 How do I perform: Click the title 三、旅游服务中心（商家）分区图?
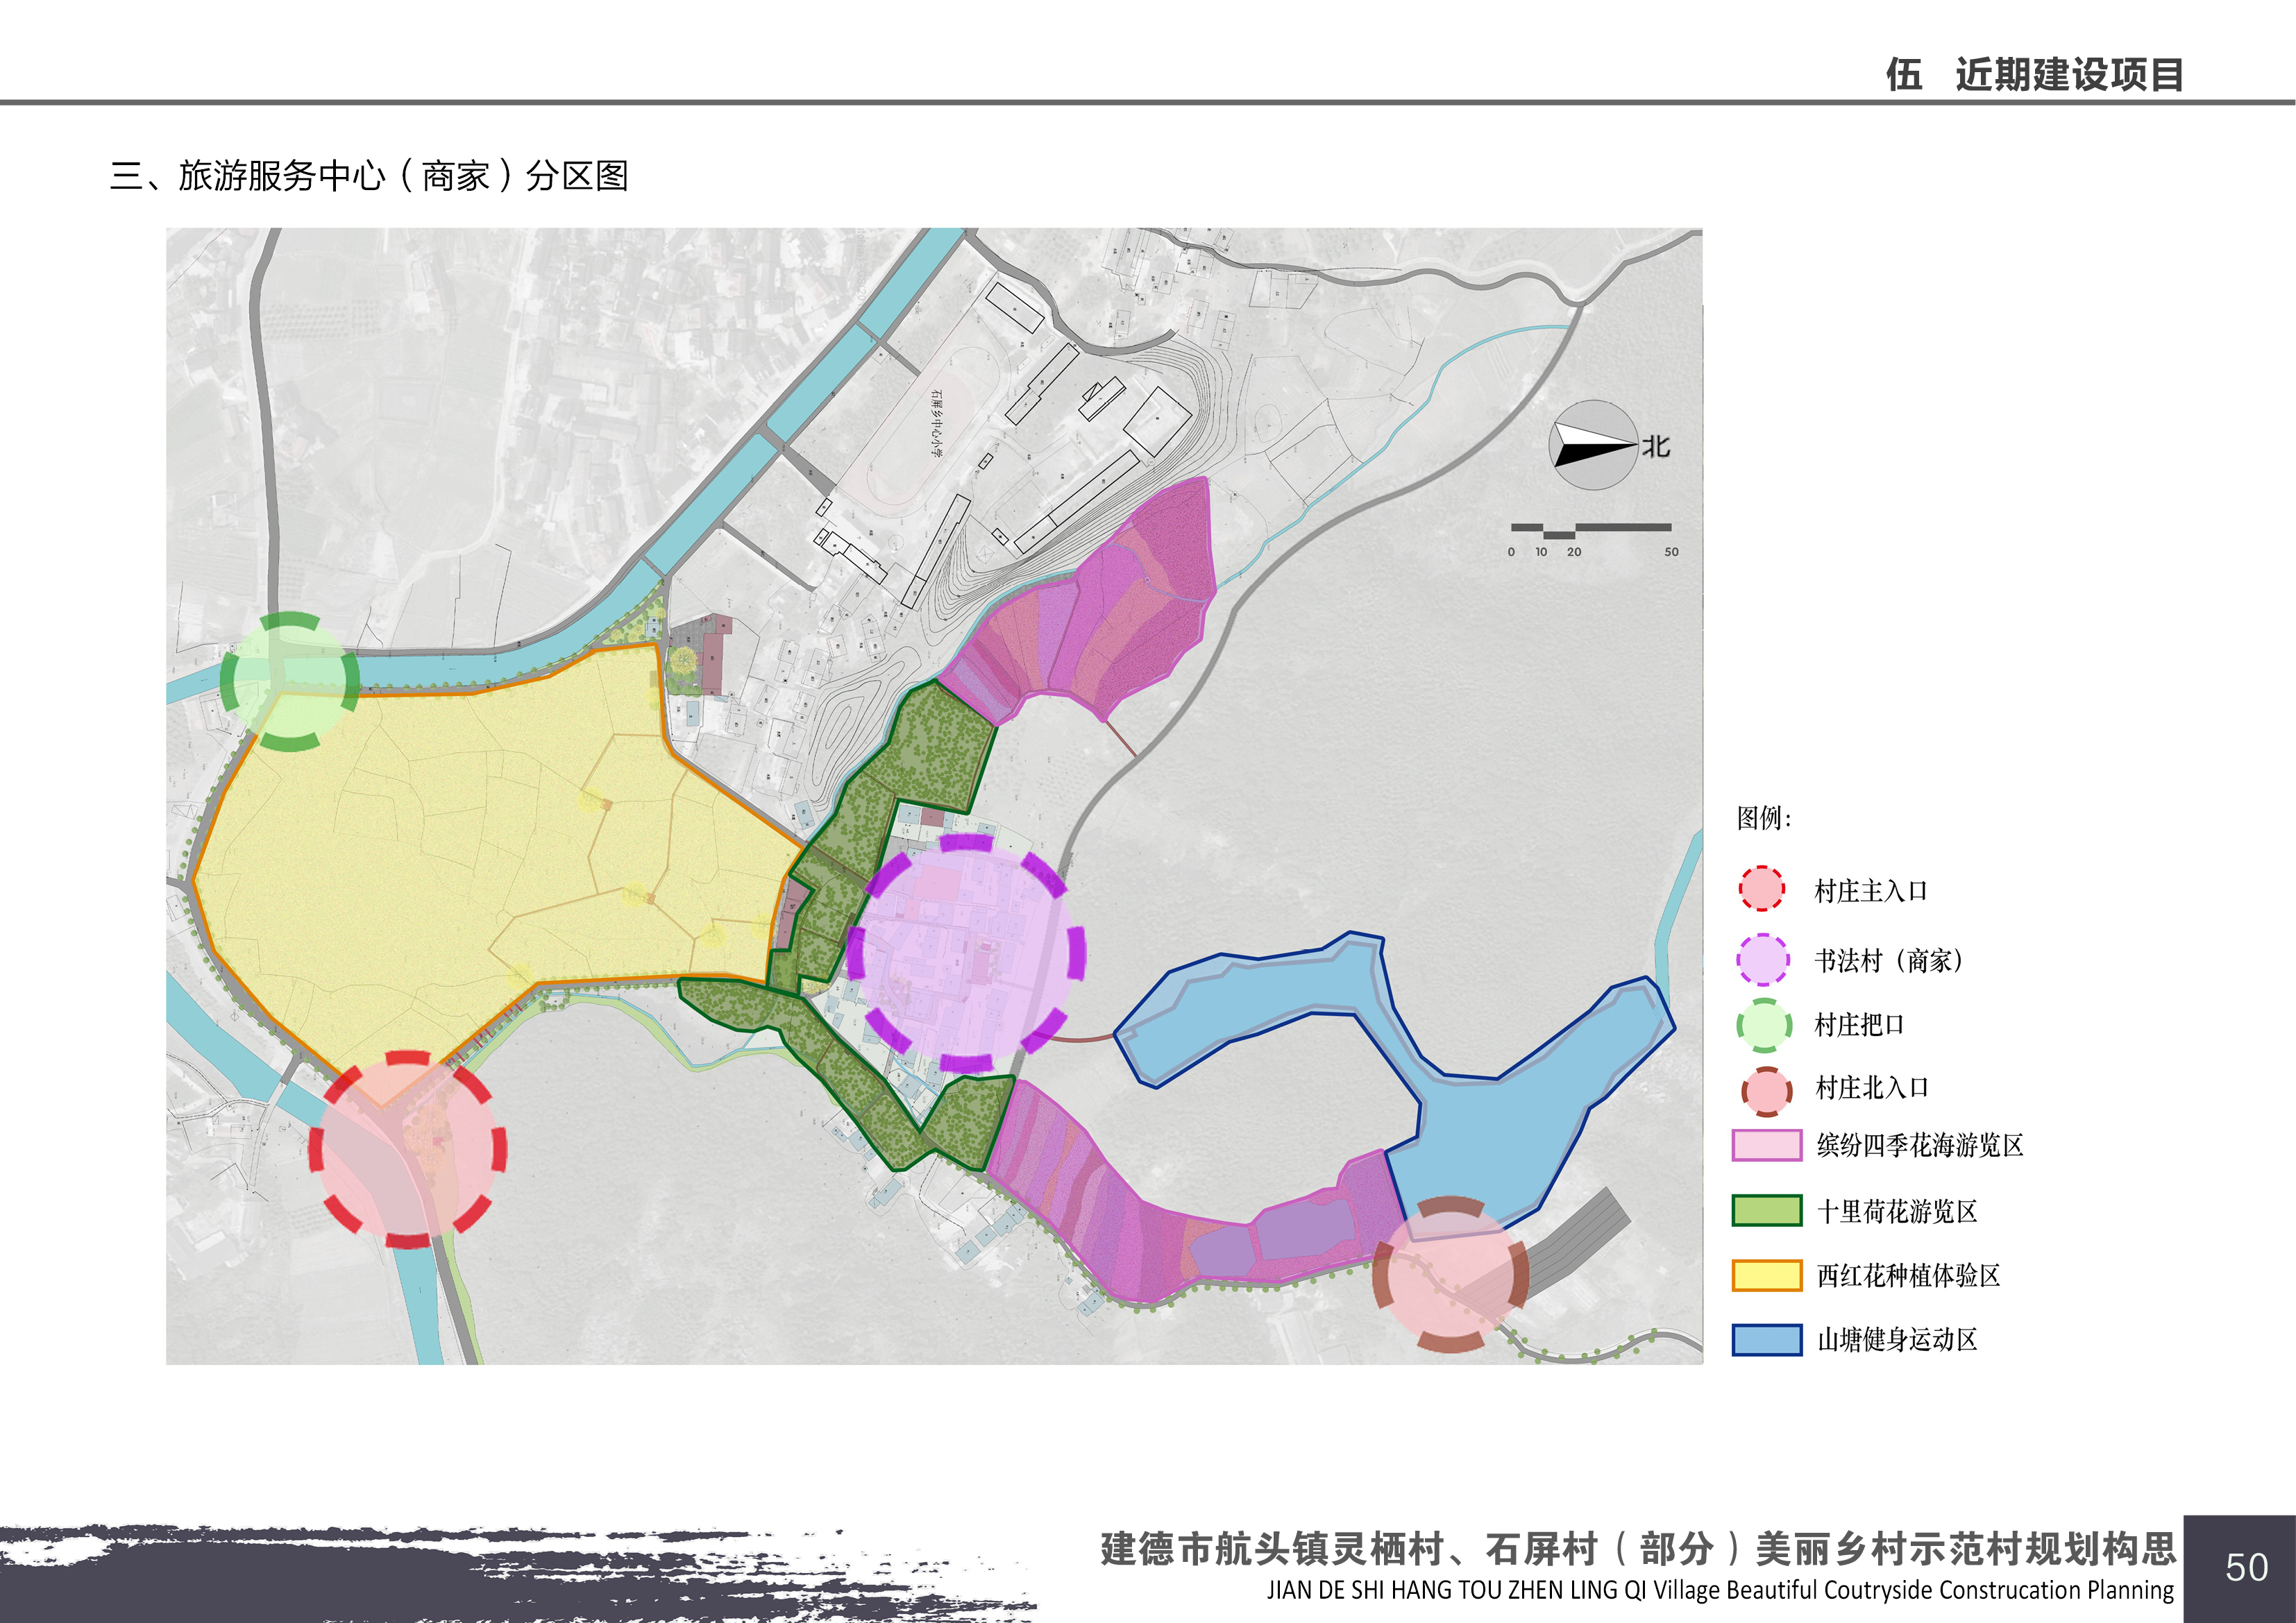pyautogui.click(x=369, y=176)
